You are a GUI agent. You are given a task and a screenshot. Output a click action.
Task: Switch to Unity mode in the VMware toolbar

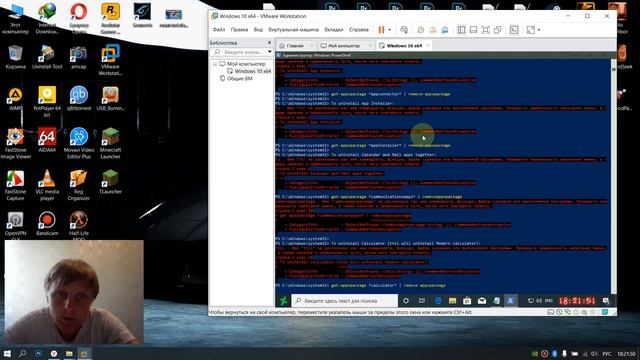coord(498,30)
